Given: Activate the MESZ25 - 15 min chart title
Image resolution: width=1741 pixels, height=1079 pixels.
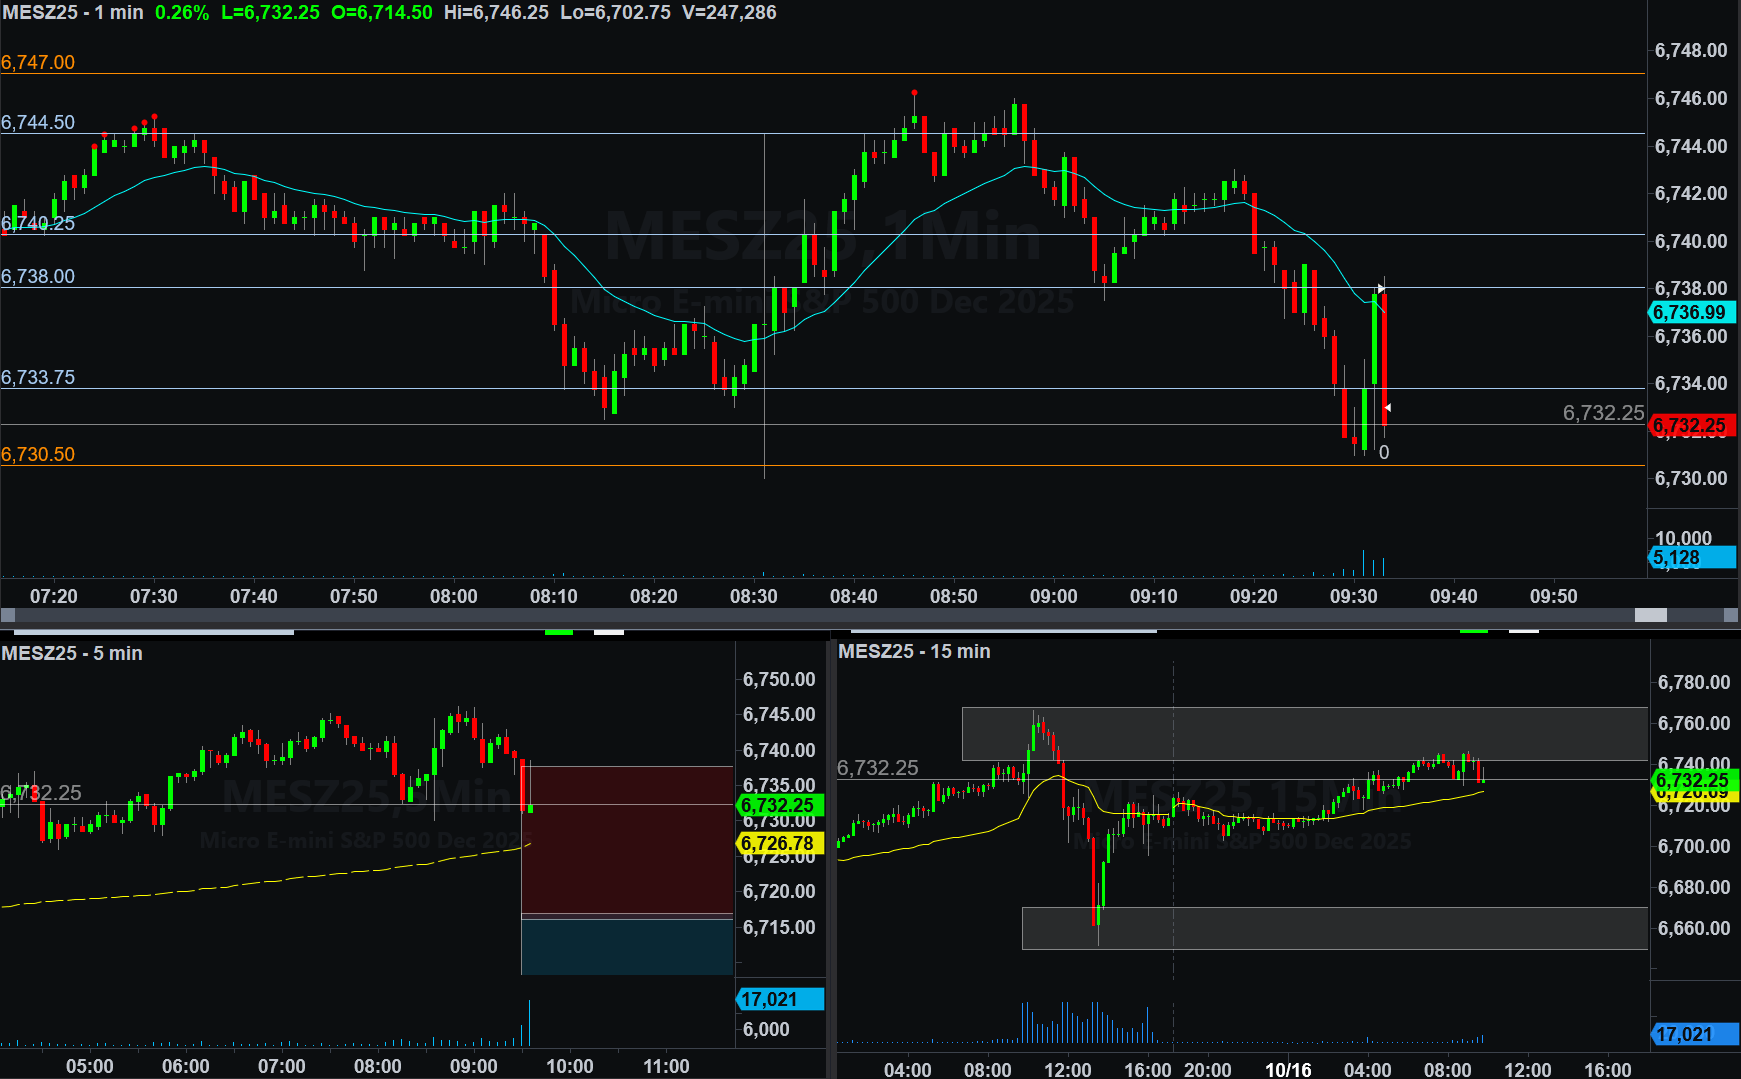Looking at the screenshot, I should (x=914, y=651).
